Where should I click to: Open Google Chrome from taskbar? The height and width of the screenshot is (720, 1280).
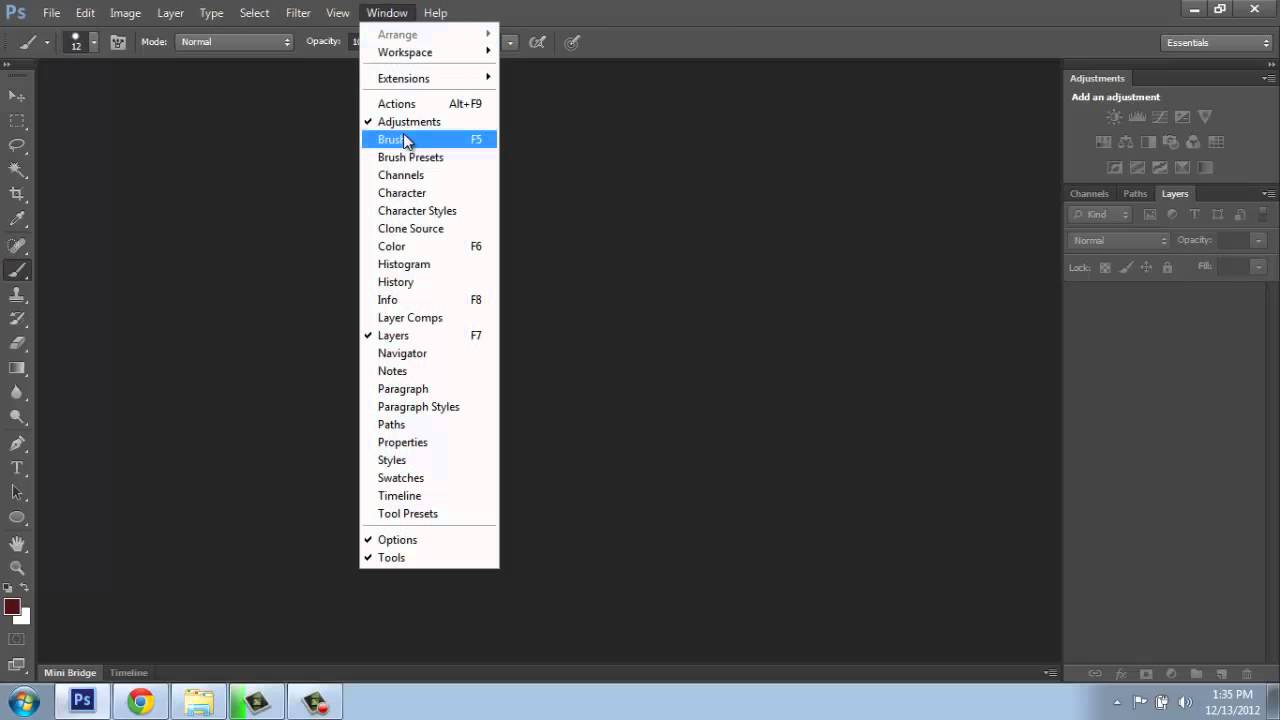[140, 702]
